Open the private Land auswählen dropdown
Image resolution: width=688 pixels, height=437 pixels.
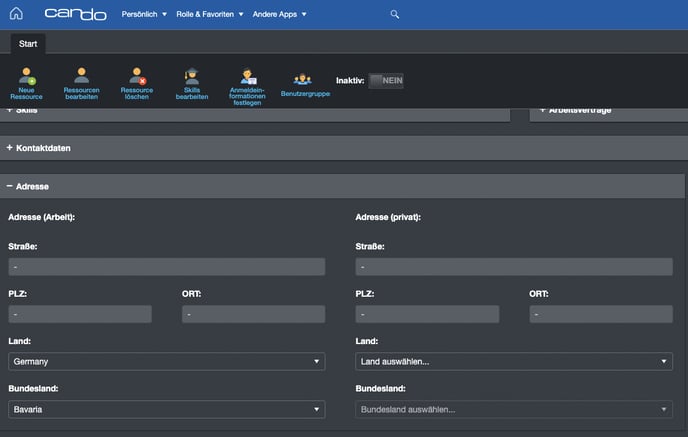coord(513,361)
